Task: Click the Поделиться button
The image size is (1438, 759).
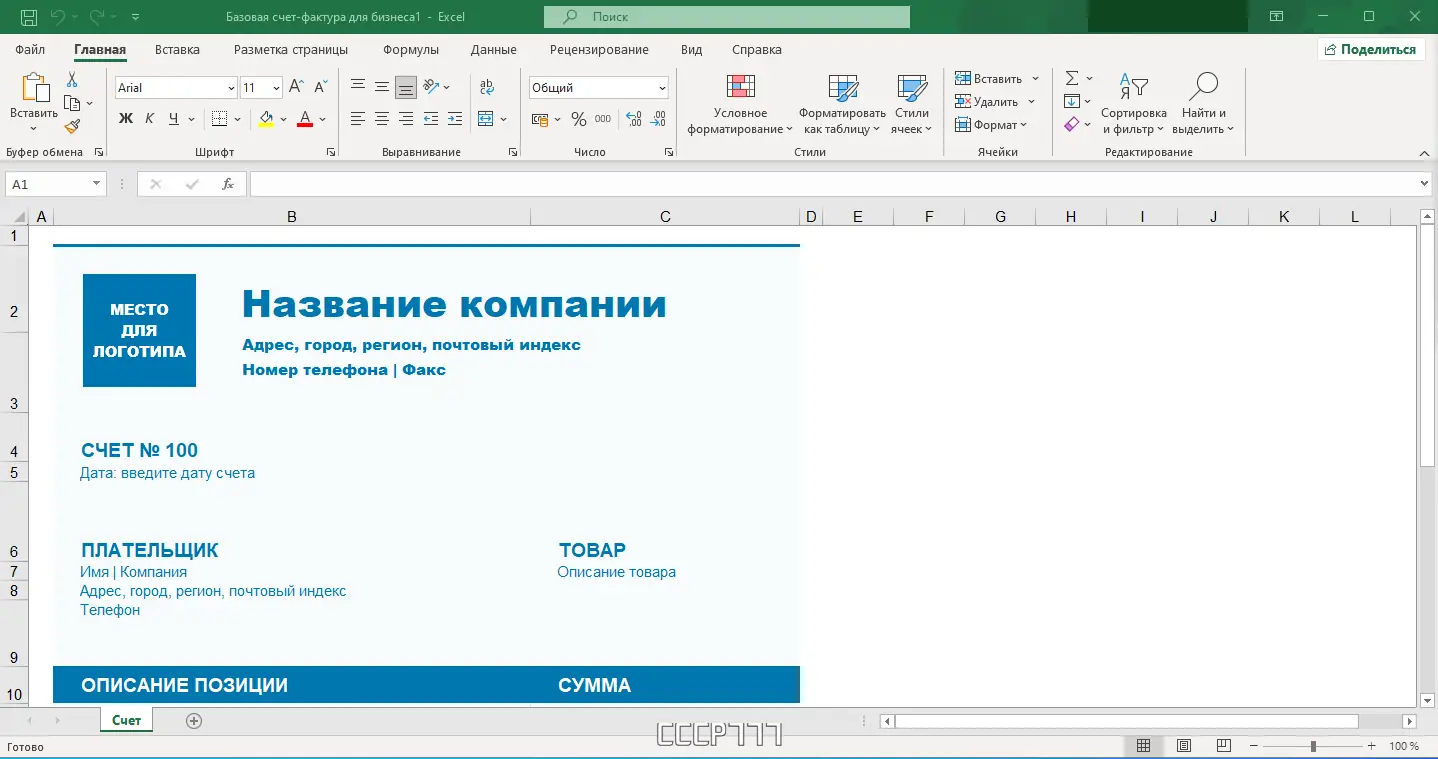Action: click(x=1370, y=48)
